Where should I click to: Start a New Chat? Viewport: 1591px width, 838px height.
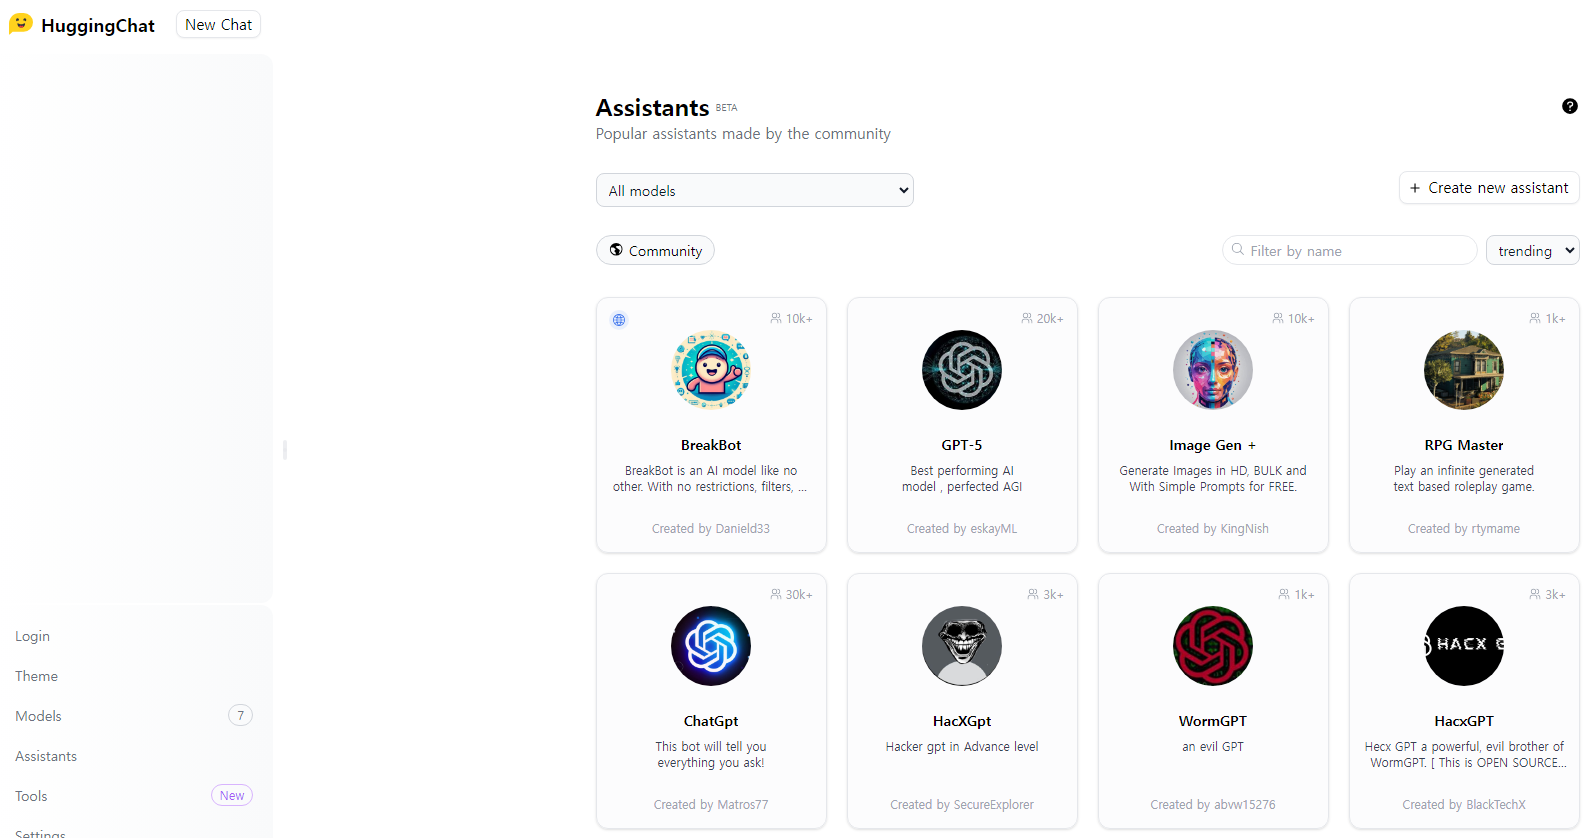pyautogui.click(x=218, y=24)
